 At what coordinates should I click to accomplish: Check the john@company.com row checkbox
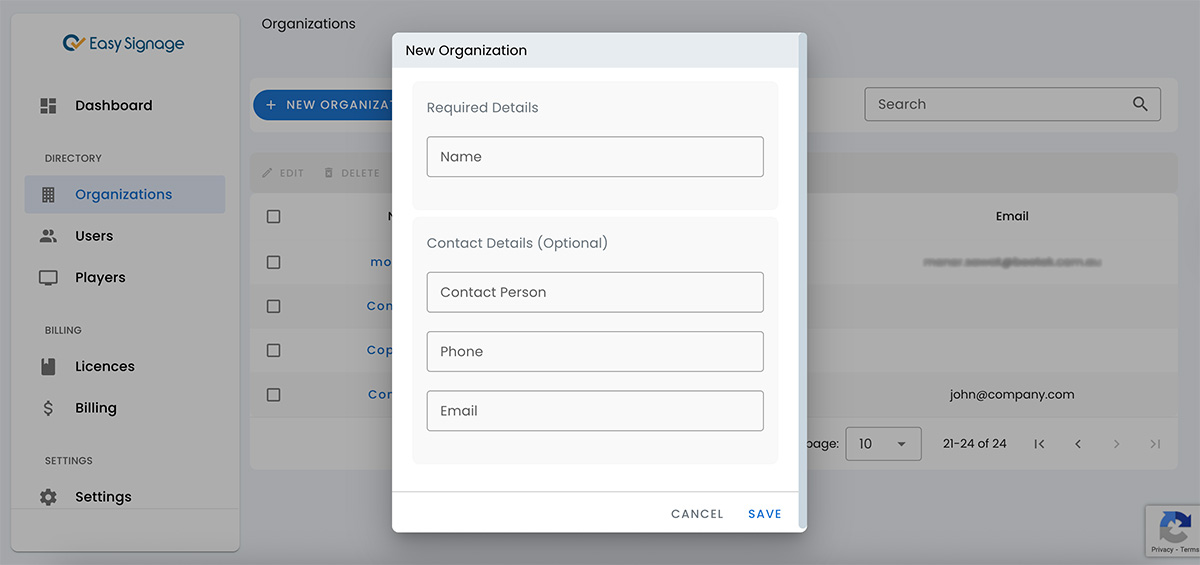tap(274, 394)
